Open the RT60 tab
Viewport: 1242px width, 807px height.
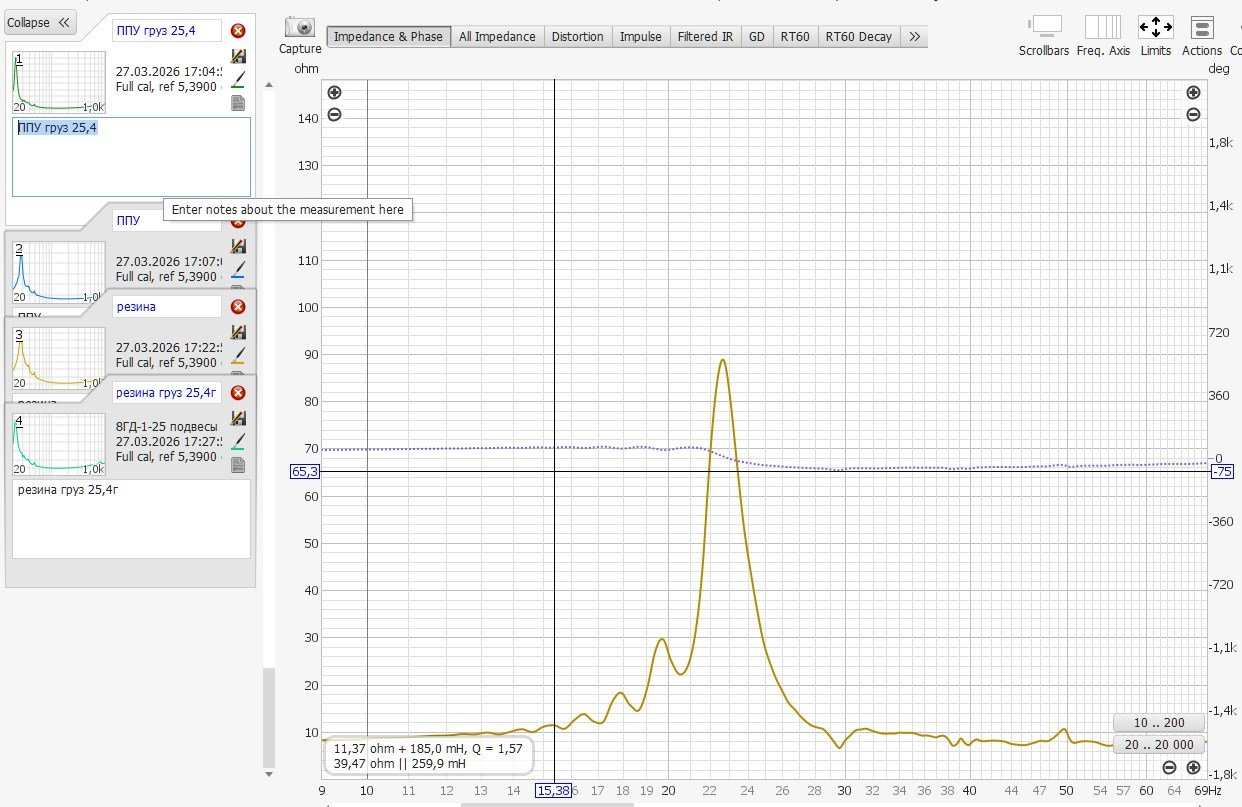795,37
